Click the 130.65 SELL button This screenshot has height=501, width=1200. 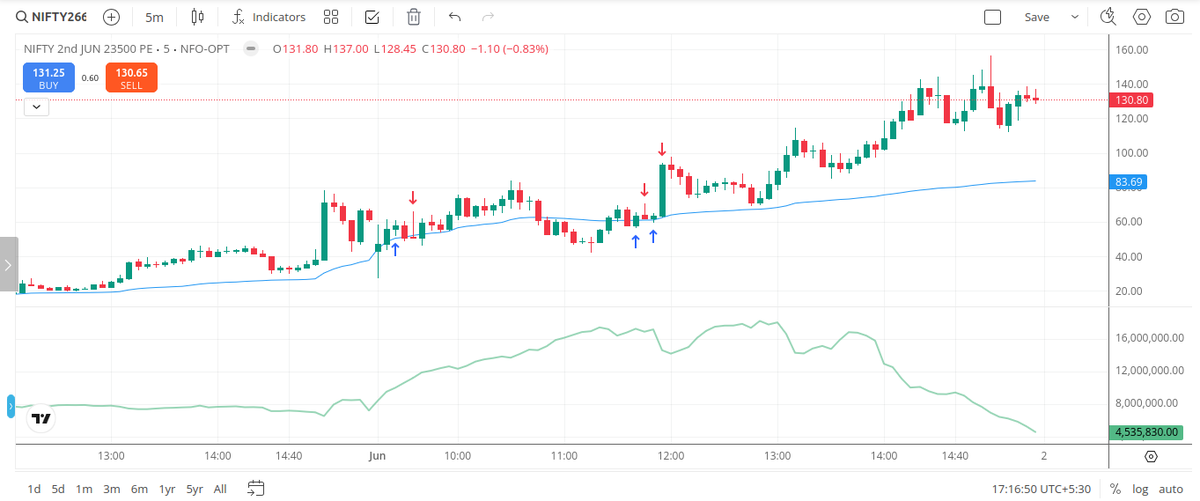[132, 78]
